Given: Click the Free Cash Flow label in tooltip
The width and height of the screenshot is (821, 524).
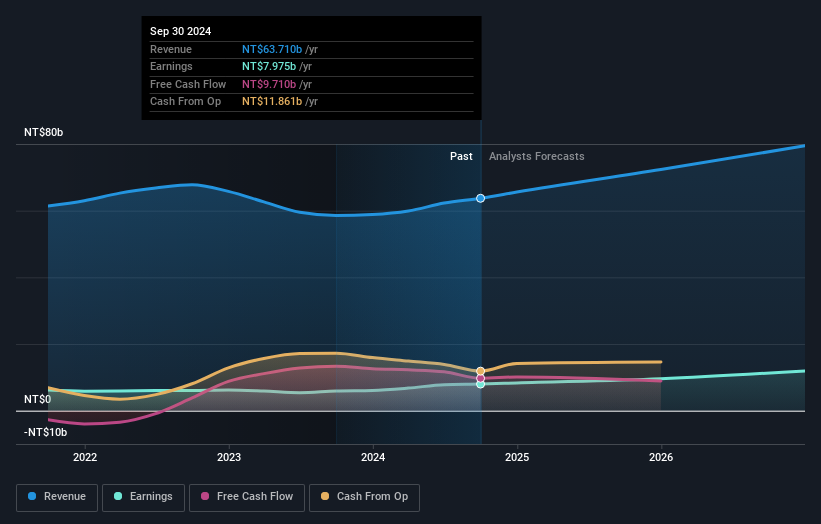Looking at the screenshot, I should click(188, 84).
